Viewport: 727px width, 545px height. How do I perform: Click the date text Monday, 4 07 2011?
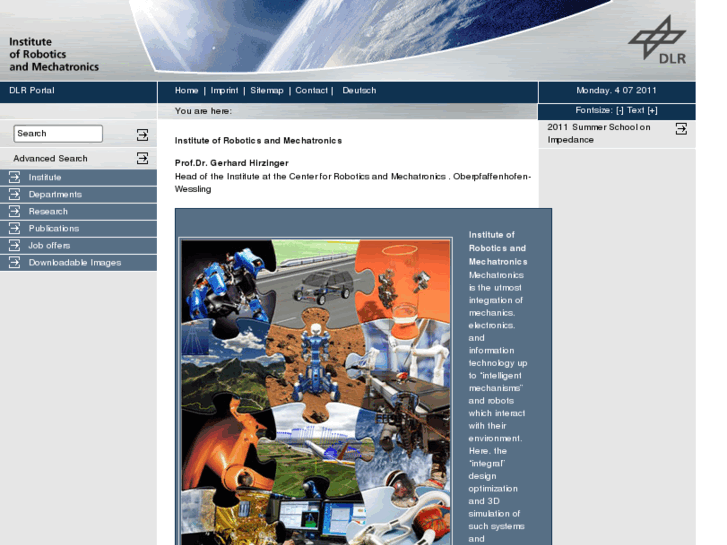(x=616, y=90)
